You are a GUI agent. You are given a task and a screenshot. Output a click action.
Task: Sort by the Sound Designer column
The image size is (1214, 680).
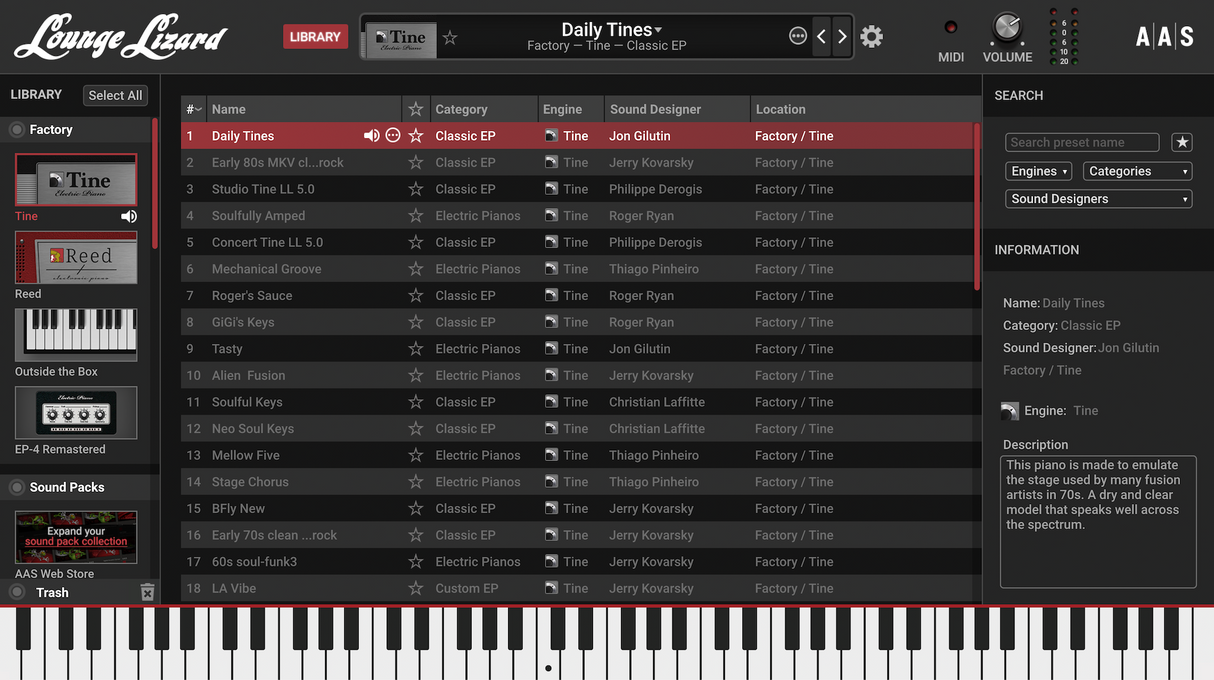(x=655, y=109)
